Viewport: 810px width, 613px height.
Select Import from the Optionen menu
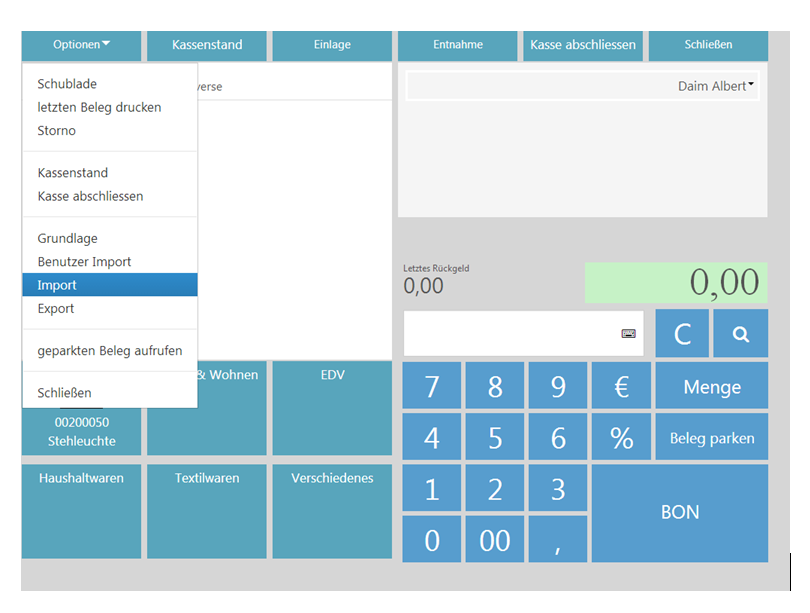click(57, 285)
